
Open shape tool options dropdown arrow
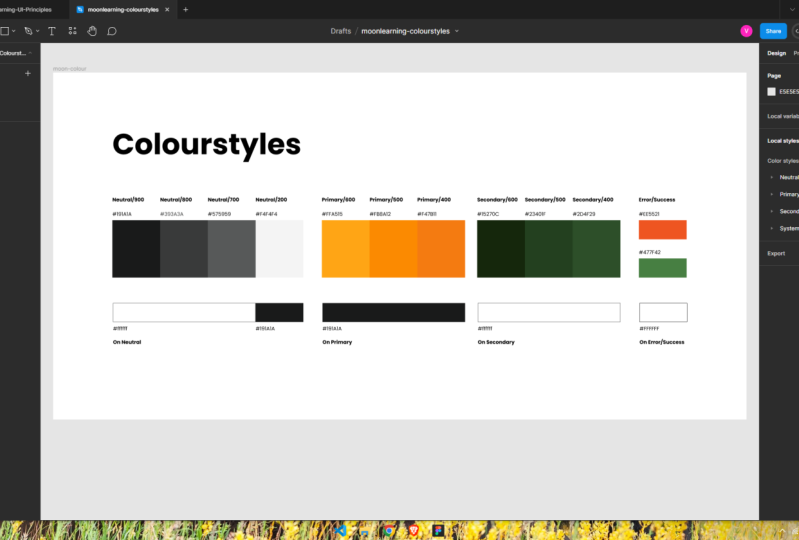pyautogui.click(x=13, y=31)
